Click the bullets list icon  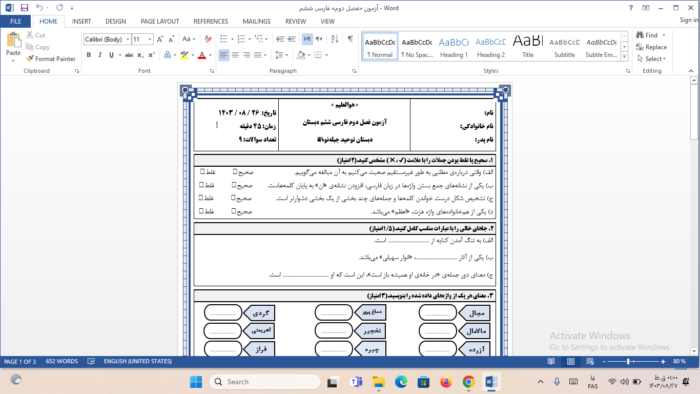[224, 39]
